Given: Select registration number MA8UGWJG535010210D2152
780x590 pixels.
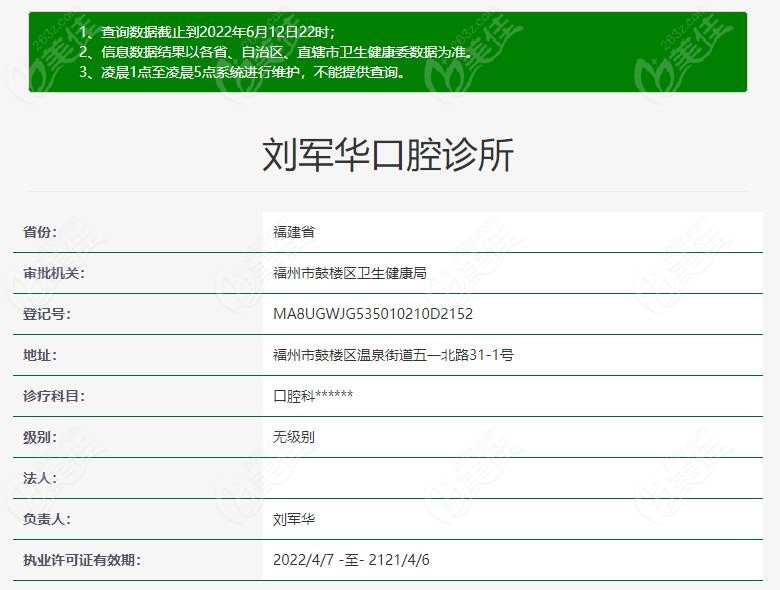Looking at the screenshot, I should pyautogui.click(x=373, y=314).
